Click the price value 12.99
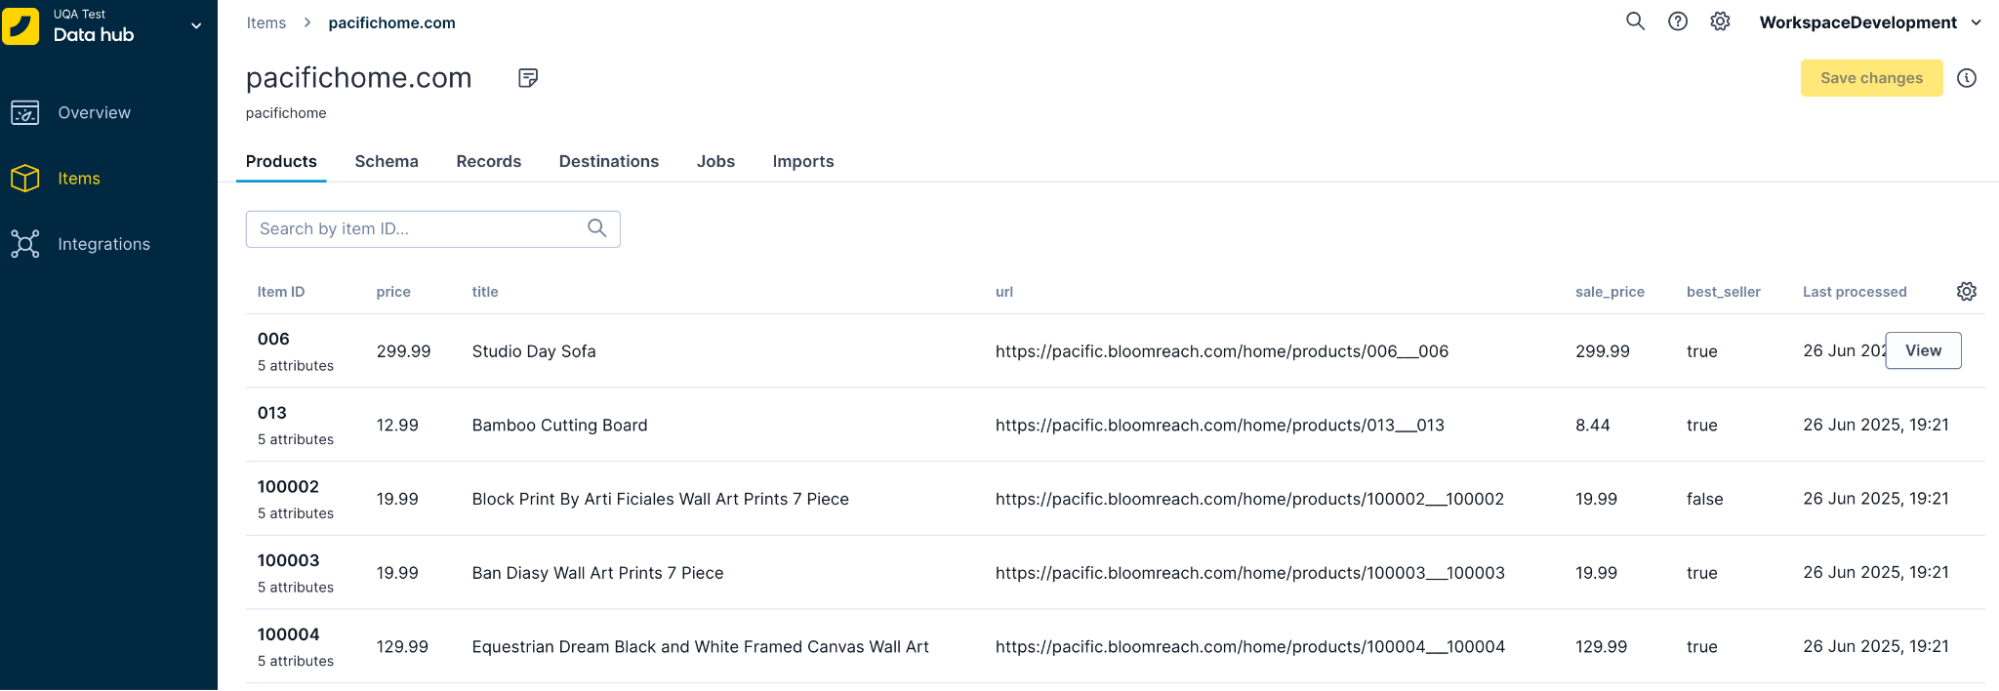Image resolution: width=1999 pixels, height=691 pixels. [397, 426]
